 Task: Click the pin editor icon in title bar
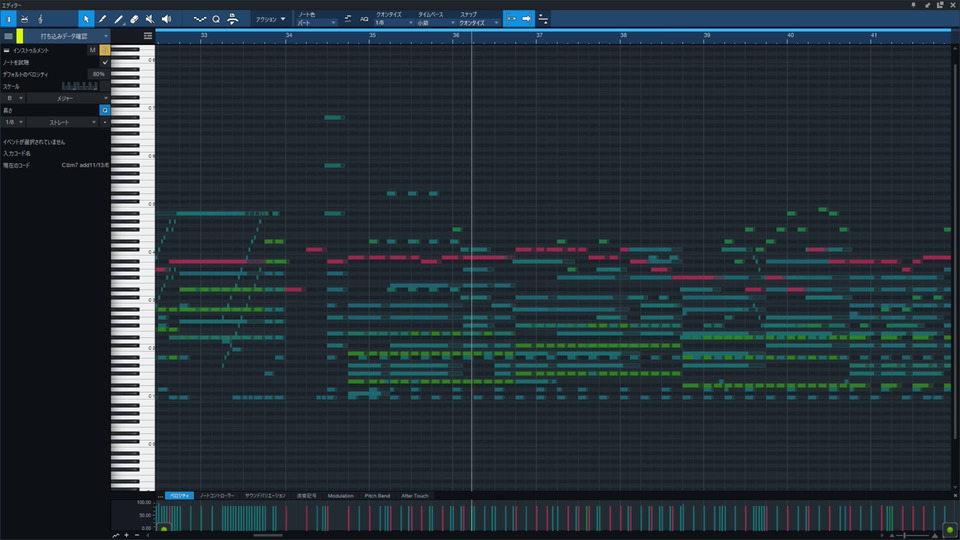pos(913,5)
